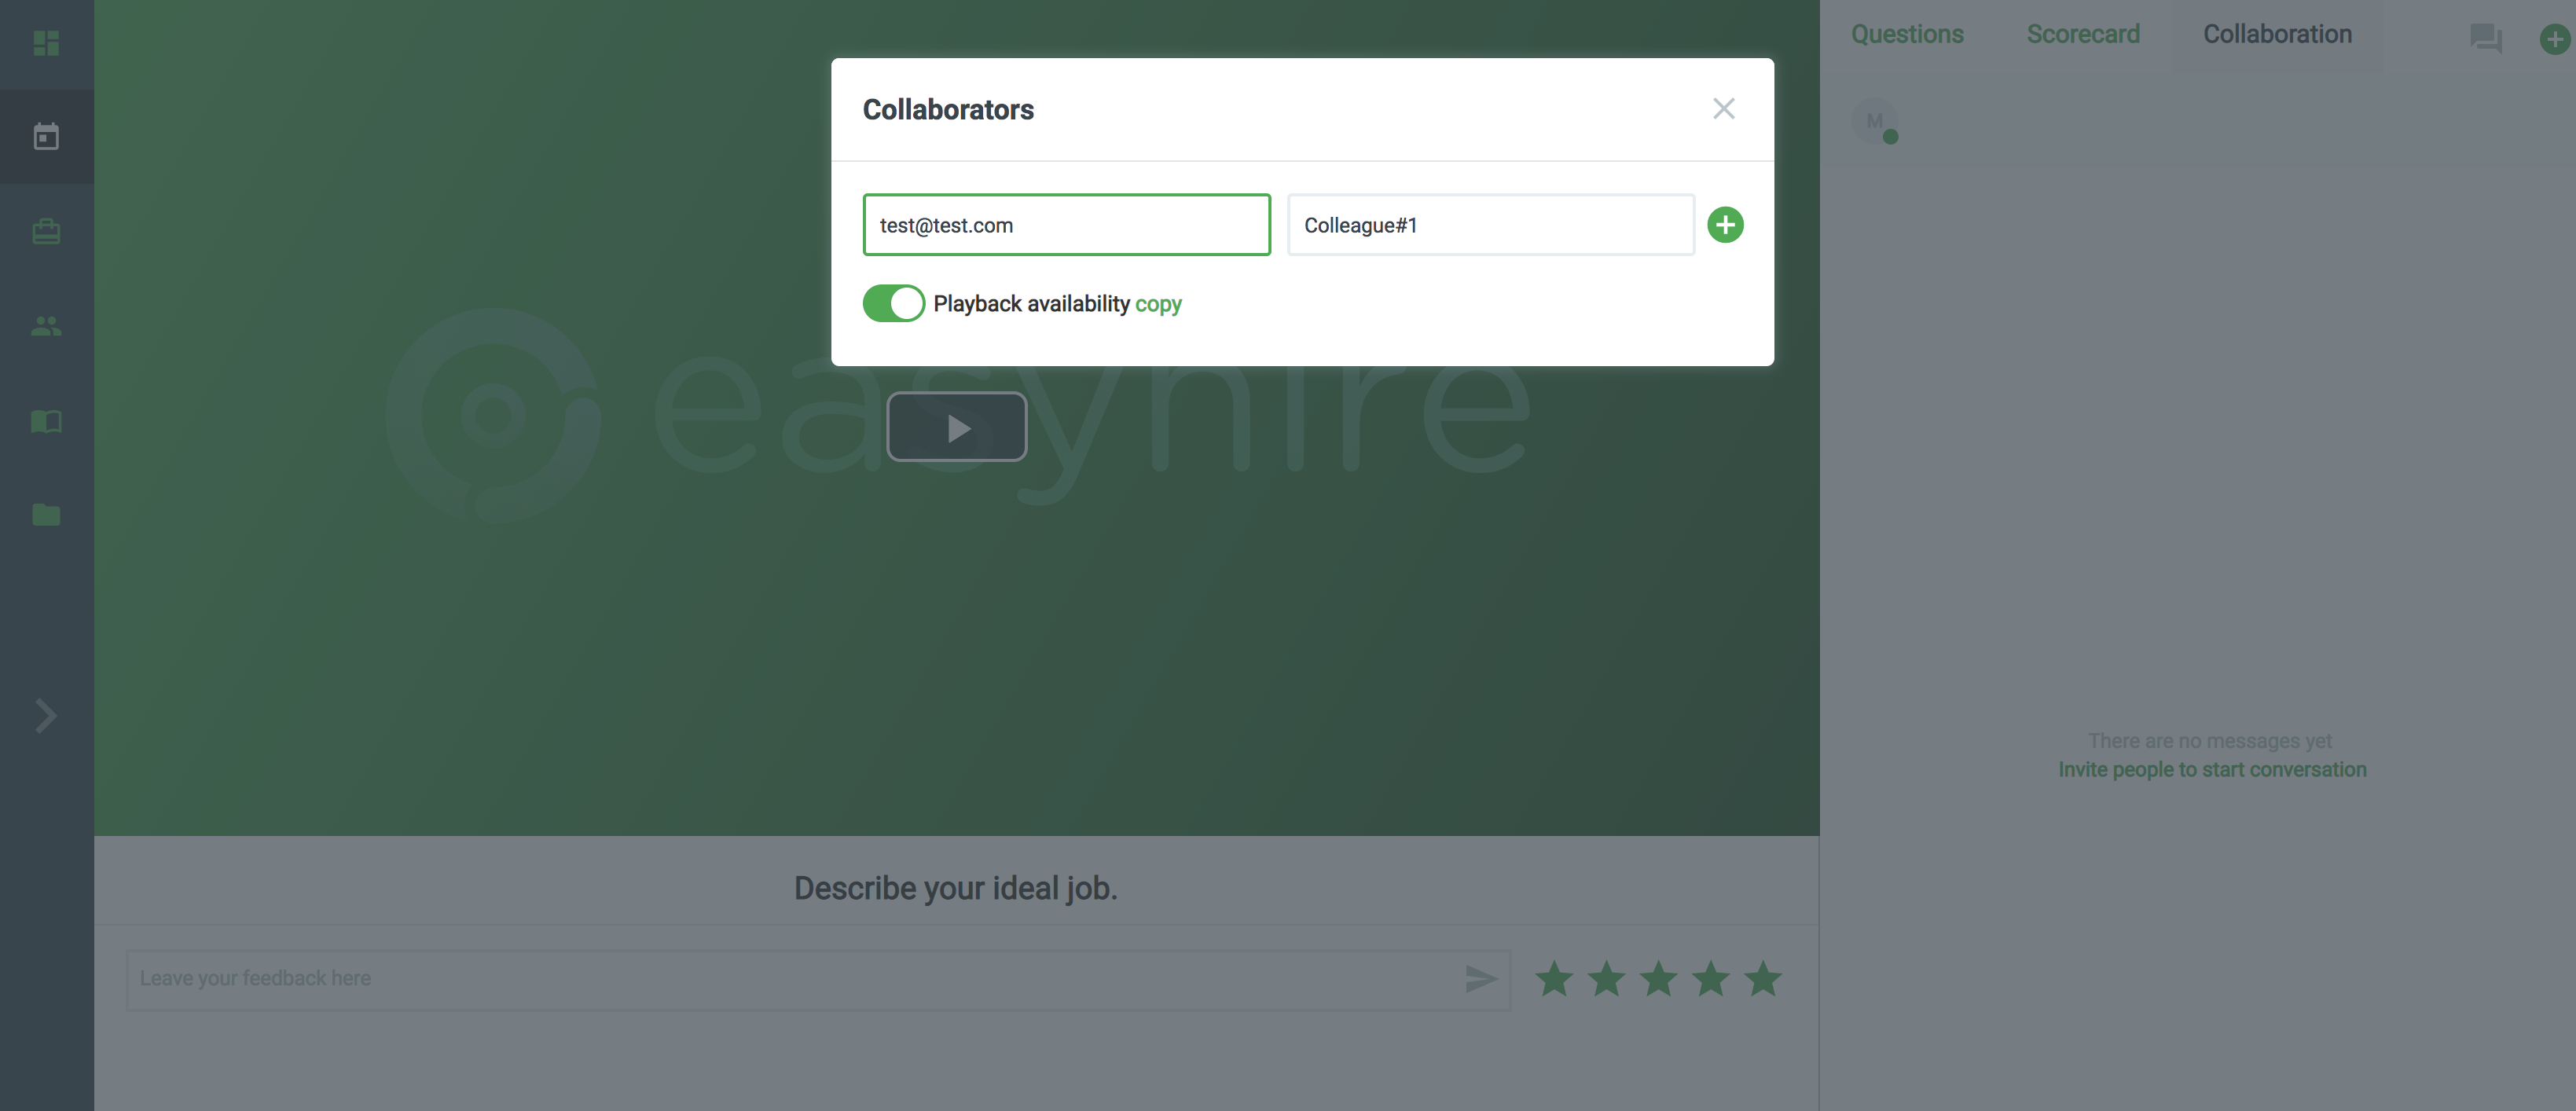Toggle the Playback availability switch off

pyautogui.click(x=893, y=303)
